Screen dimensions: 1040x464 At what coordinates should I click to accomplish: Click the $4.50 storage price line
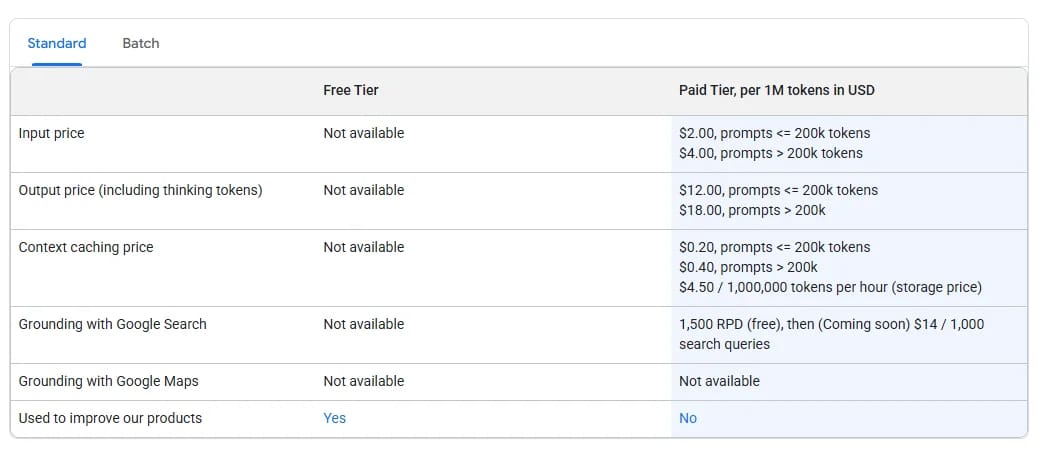(830, 287)
